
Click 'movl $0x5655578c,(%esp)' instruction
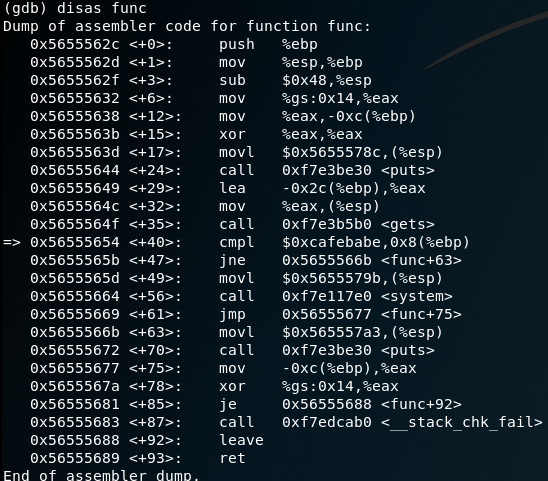(x=331, y=152)
